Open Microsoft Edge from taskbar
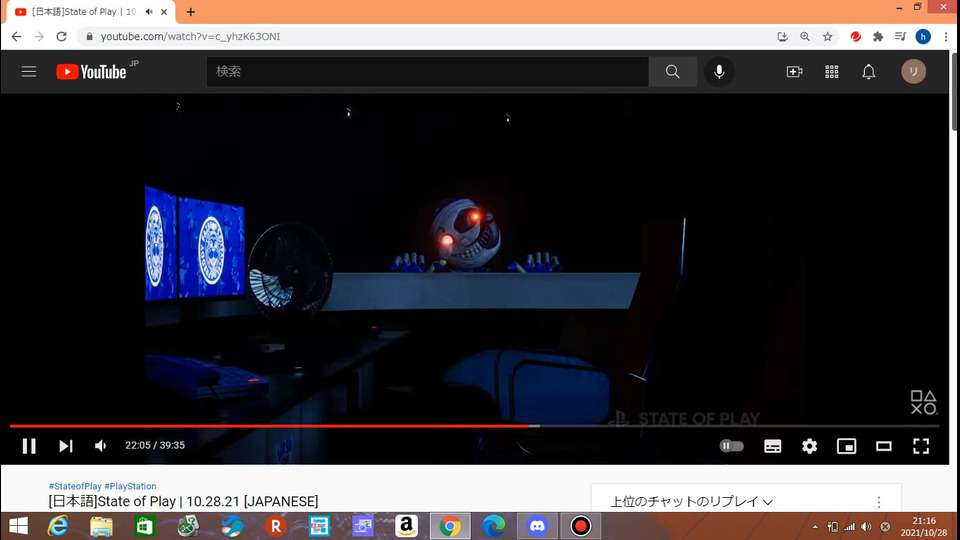The image size is (960, 540). click(493, 526)
